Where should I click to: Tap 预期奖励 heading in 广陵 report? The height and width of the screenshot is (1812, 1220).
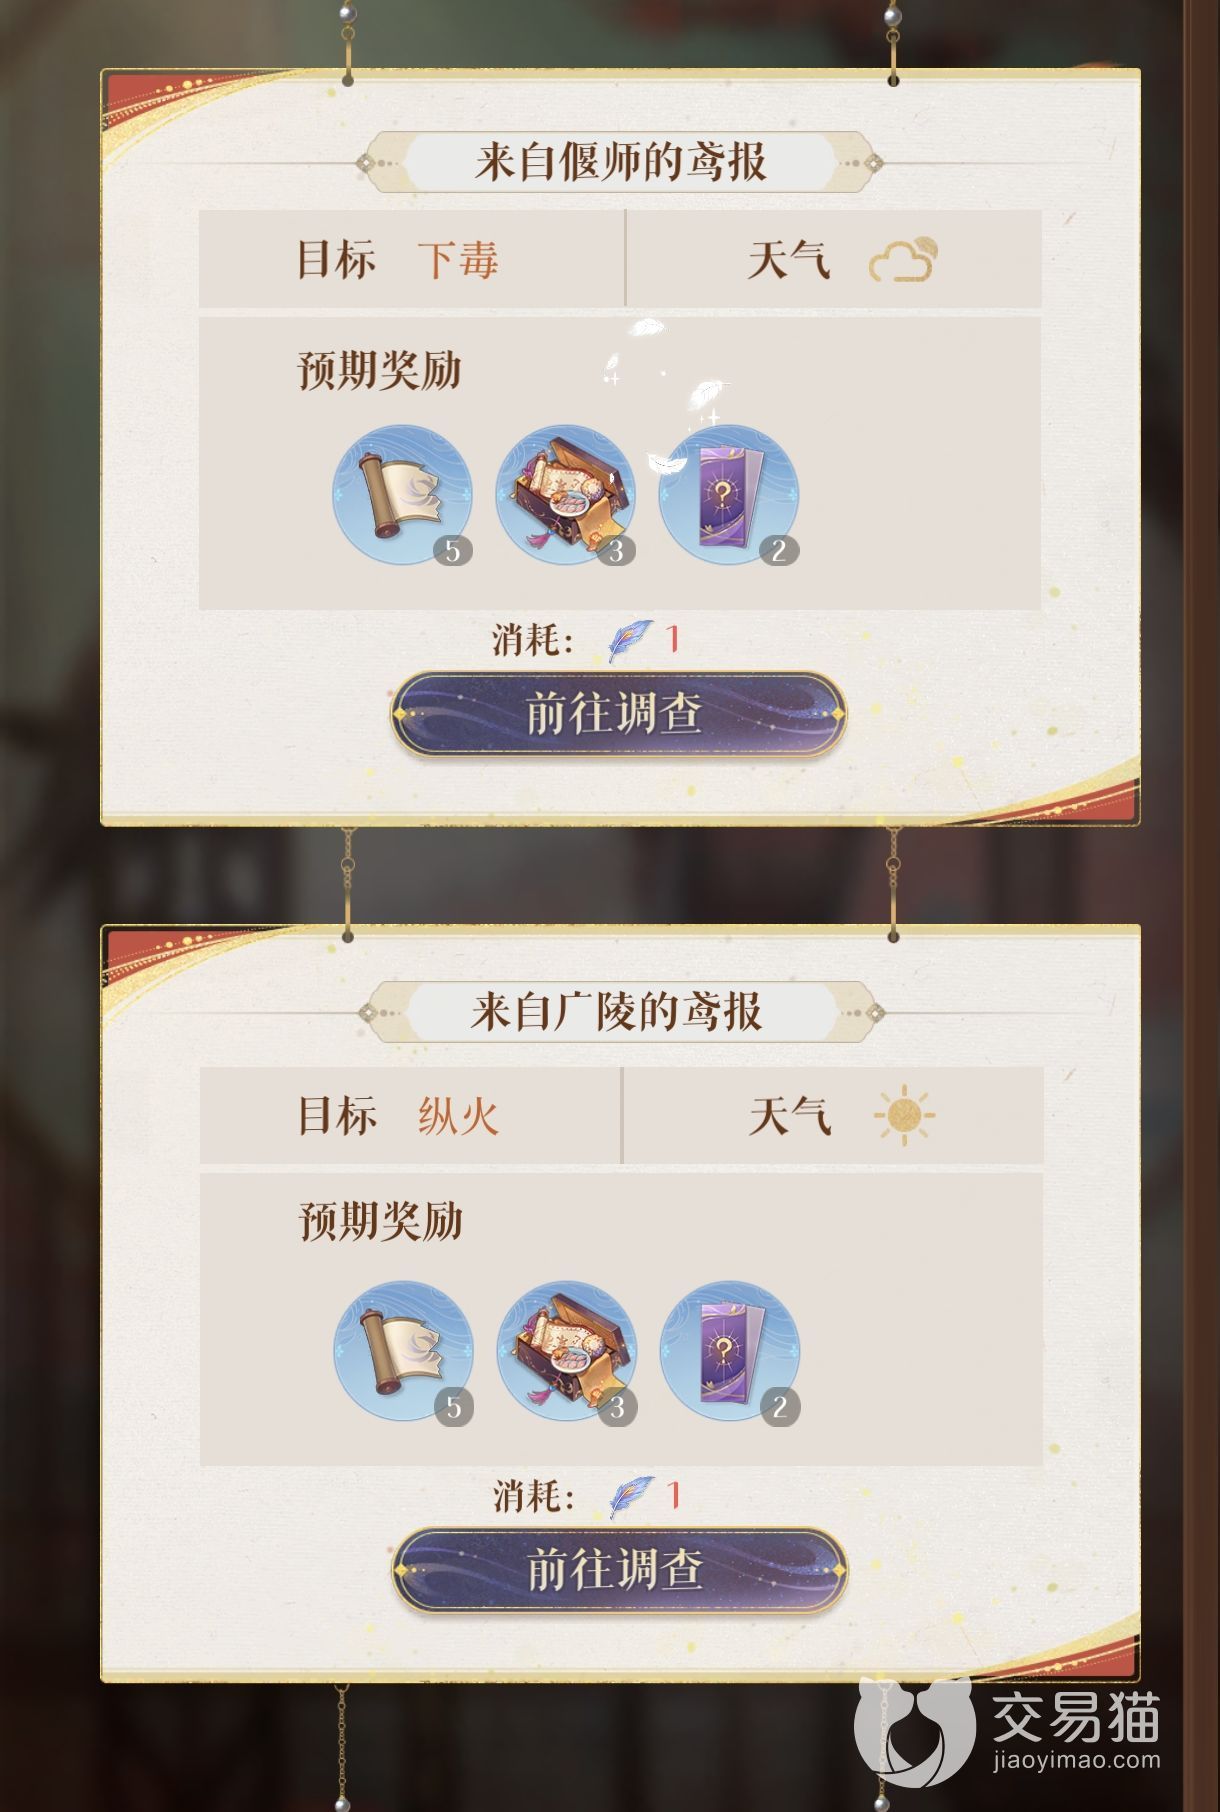[381, 1221]
